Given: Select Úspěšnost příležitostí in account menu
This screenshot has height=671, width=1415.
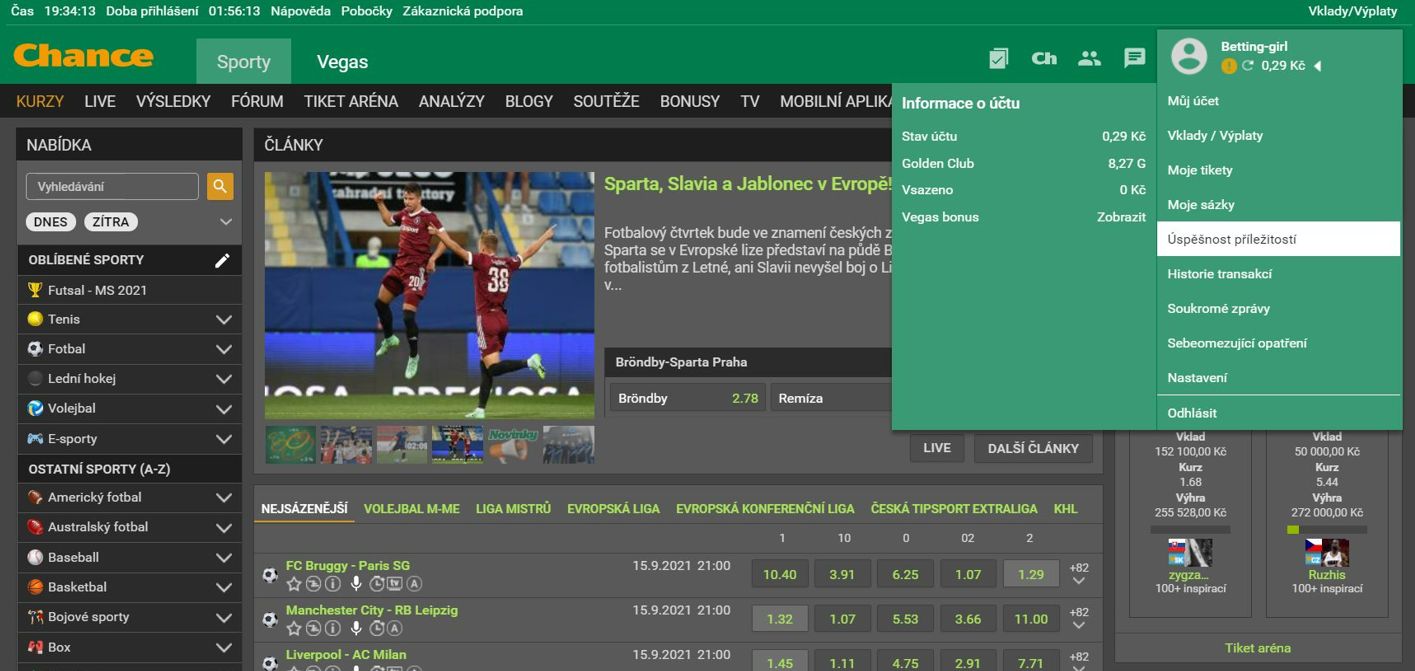Looking at the screenshot, I should point(1278,239).
